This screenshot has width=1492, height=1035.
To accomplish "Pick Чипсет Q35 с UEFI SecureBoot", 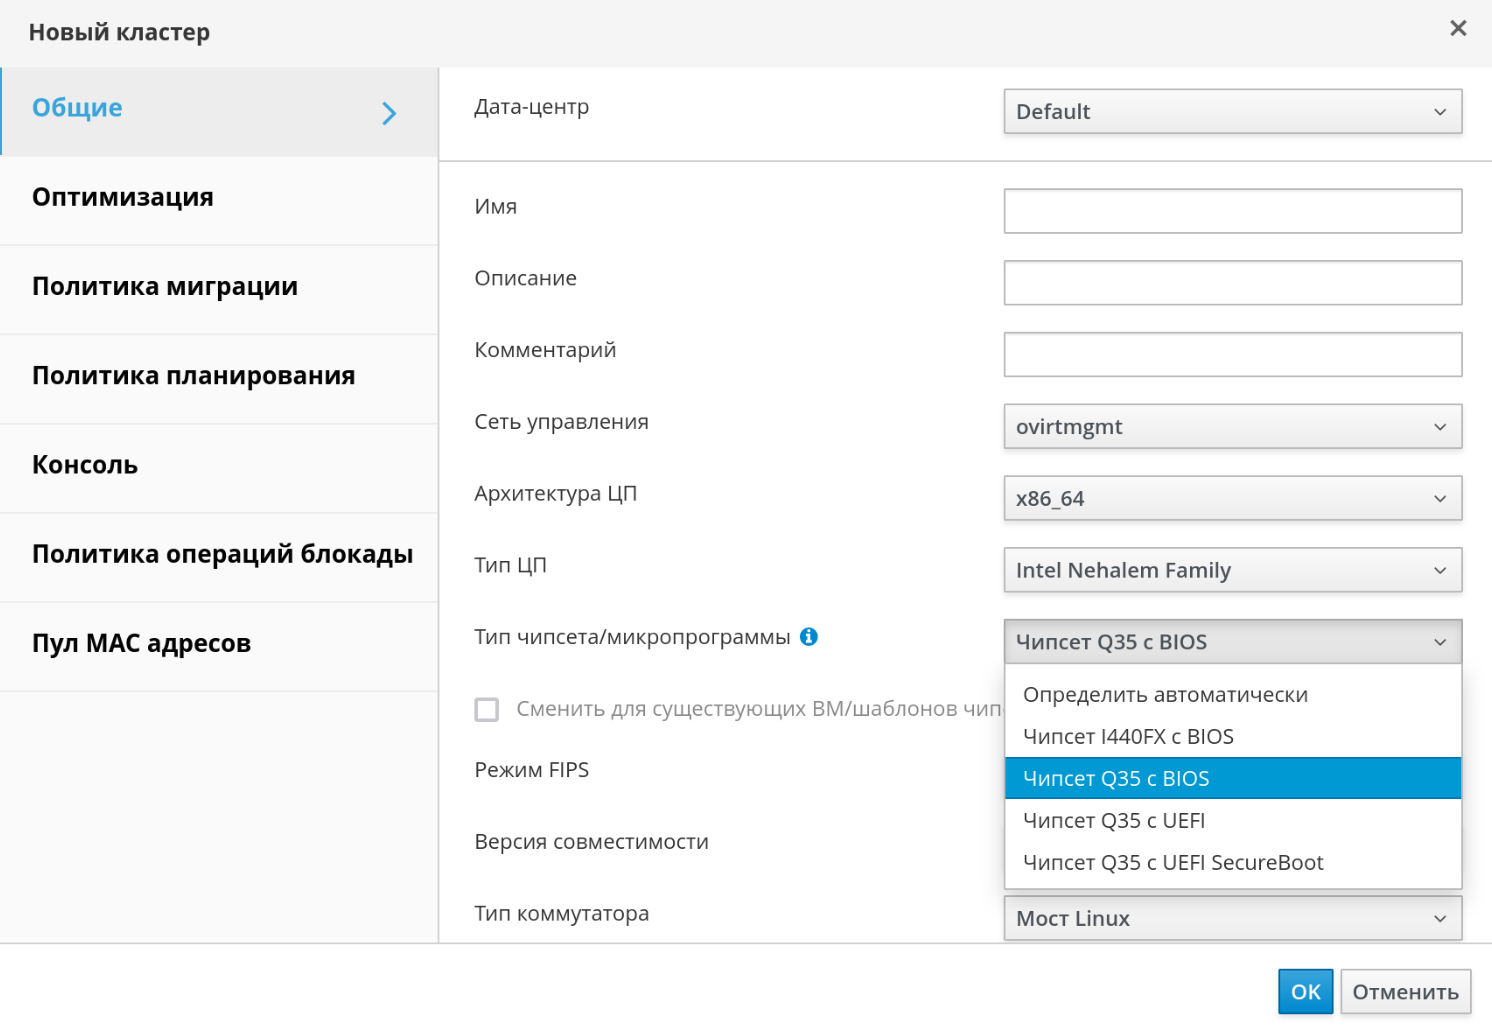I will (1173, 863).
